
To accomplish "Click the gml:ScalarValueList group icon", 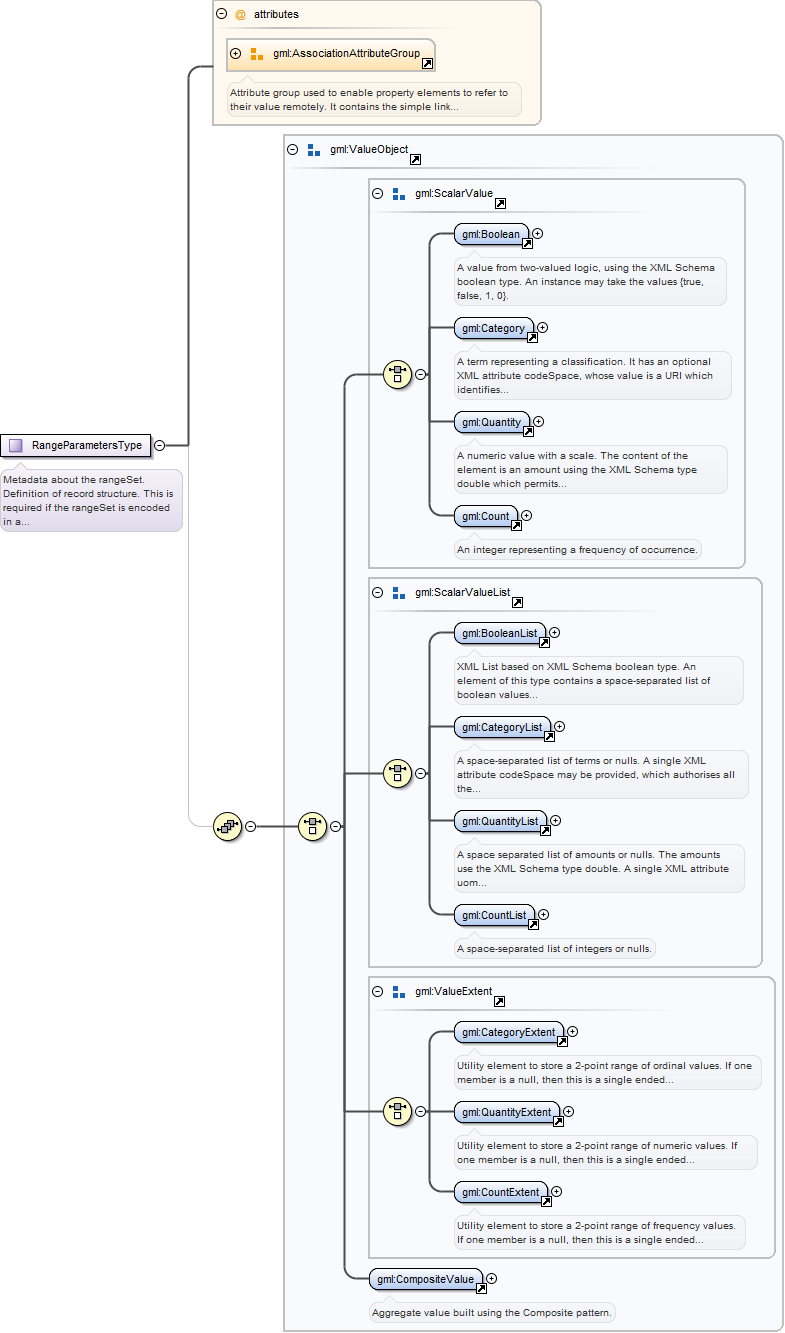I will tap(400, 592).
